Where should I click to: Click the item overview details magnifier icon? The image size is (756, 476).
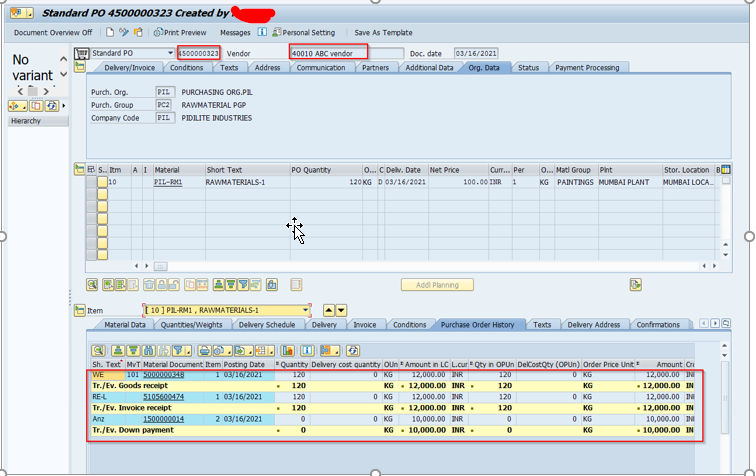point(92,285)
